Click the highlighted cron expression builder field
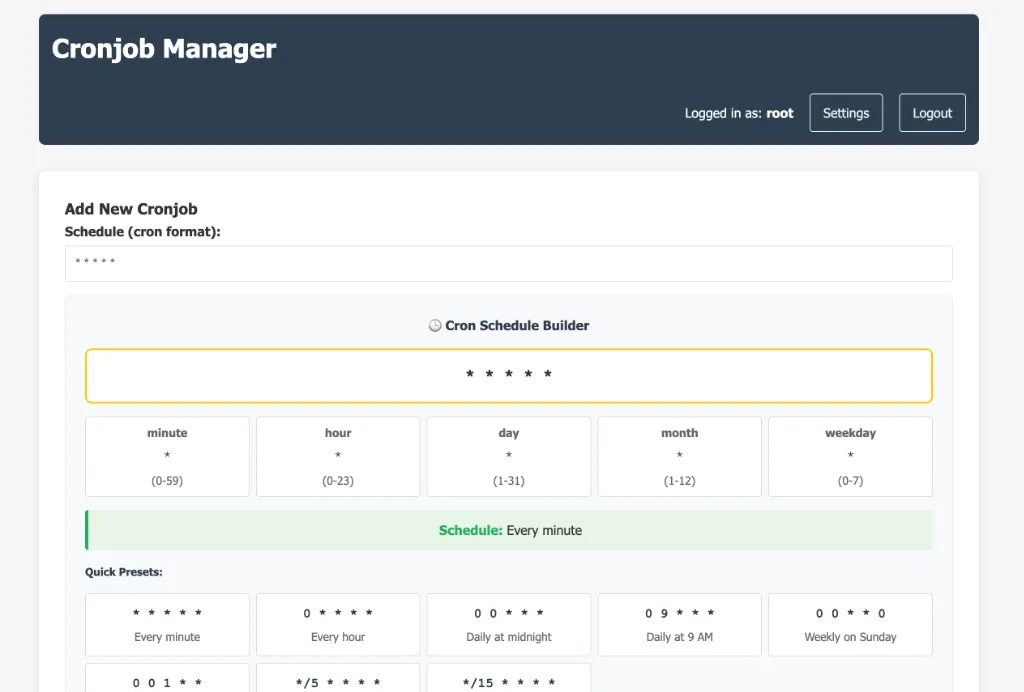The image size is (1024, 692). tap(509, 375)
